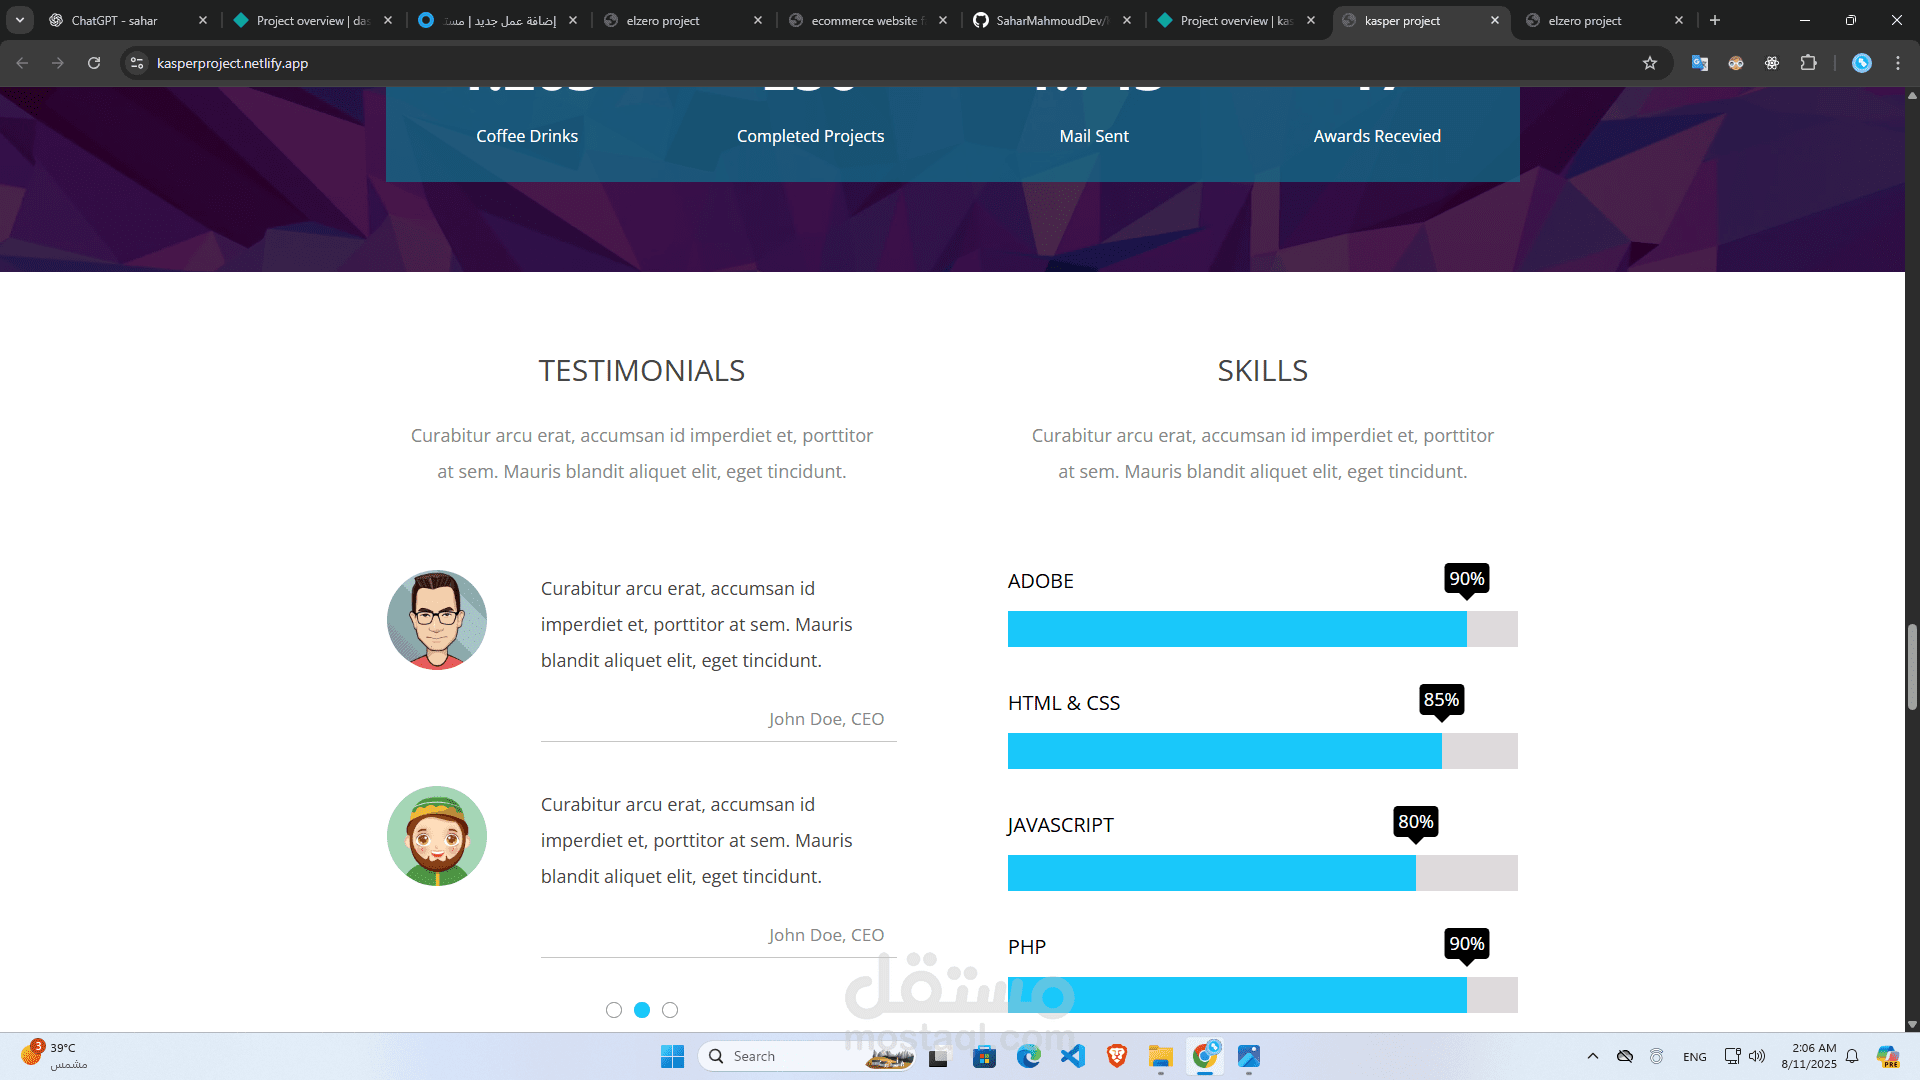Open the Brave browser taskbar icon
This screenshot has height=1080, width=1920.
tap(1117, 1056)
